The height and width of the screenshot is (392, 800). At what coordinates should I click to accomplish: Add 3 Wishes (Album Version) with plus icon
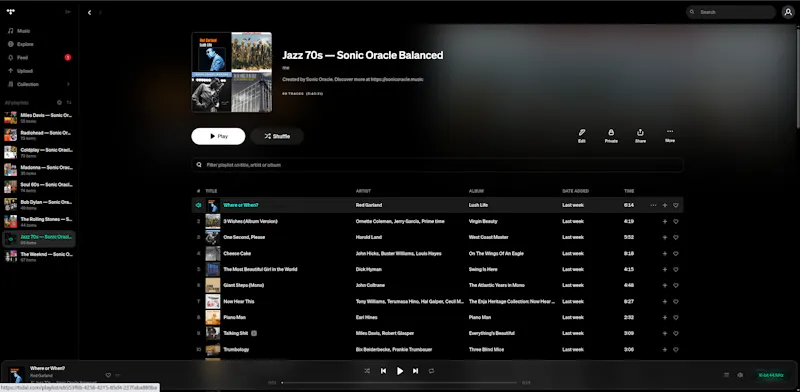(664, 222)
